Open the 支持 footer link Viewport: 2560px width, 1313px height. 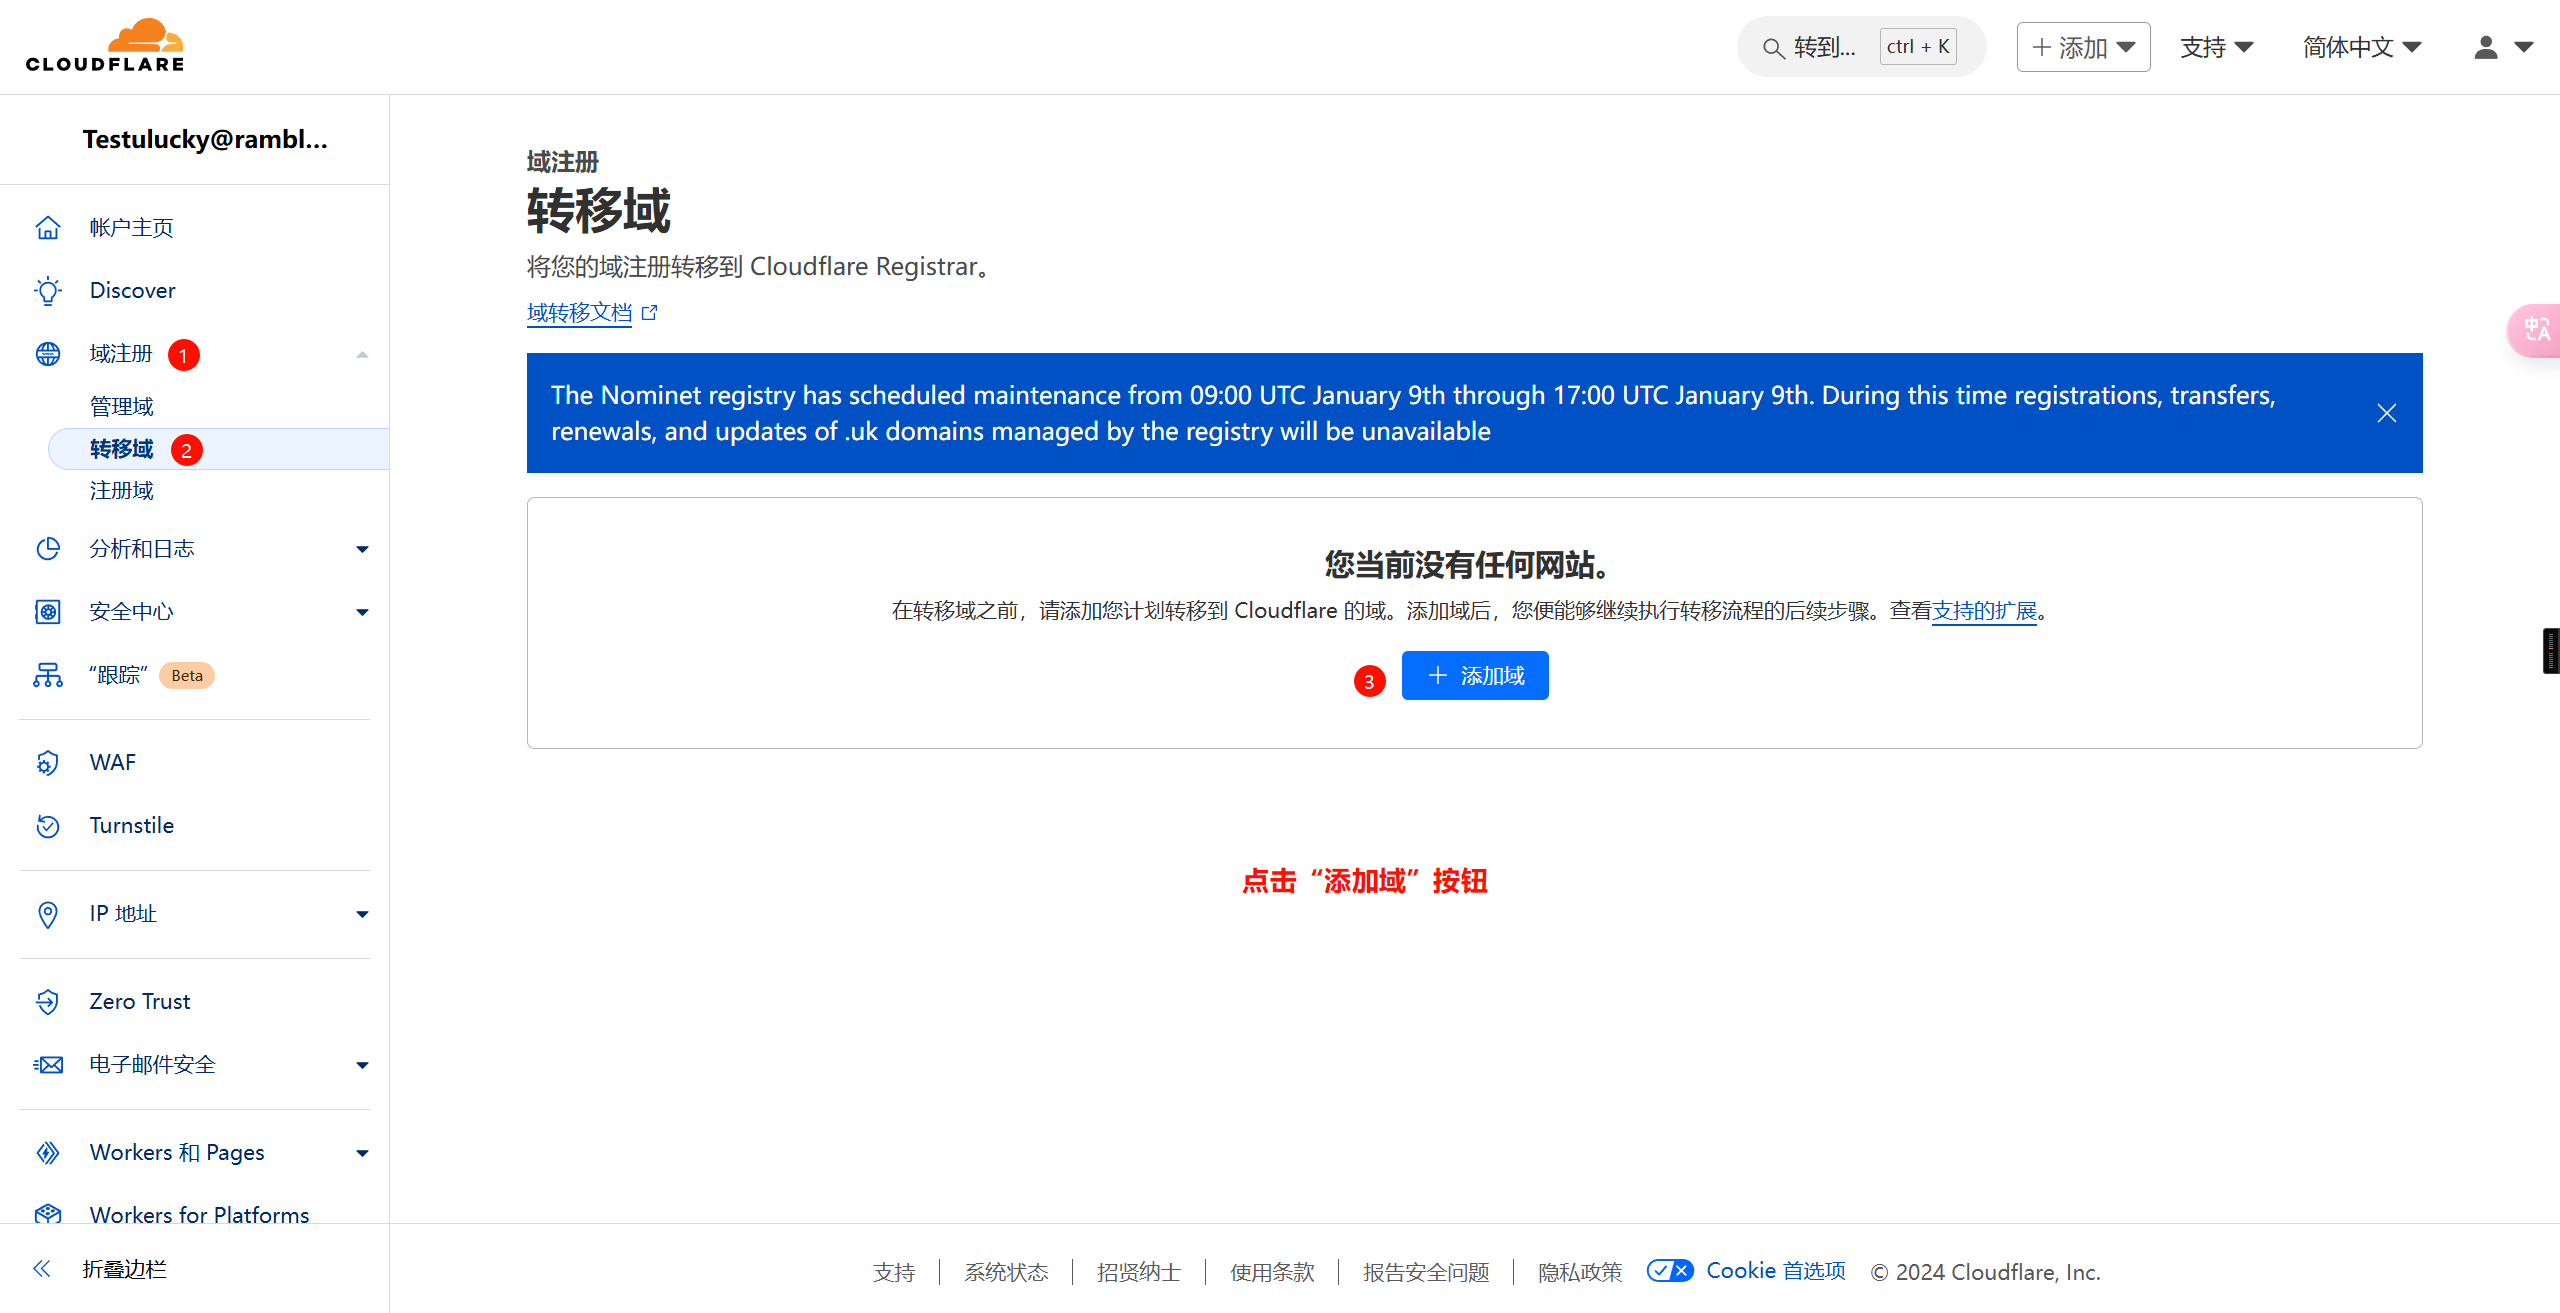pyautogui.click(x=894, y=1272)
